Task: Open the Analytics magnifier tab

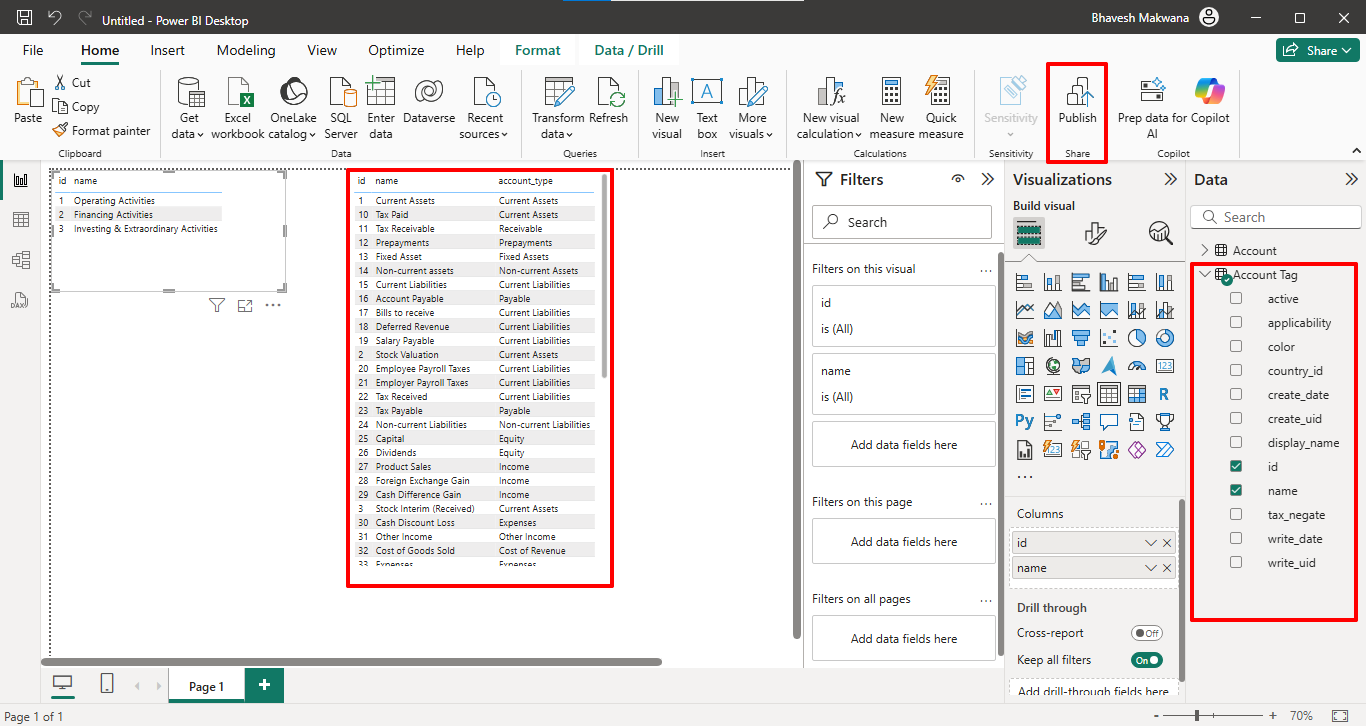Action: pos(1160,233)
